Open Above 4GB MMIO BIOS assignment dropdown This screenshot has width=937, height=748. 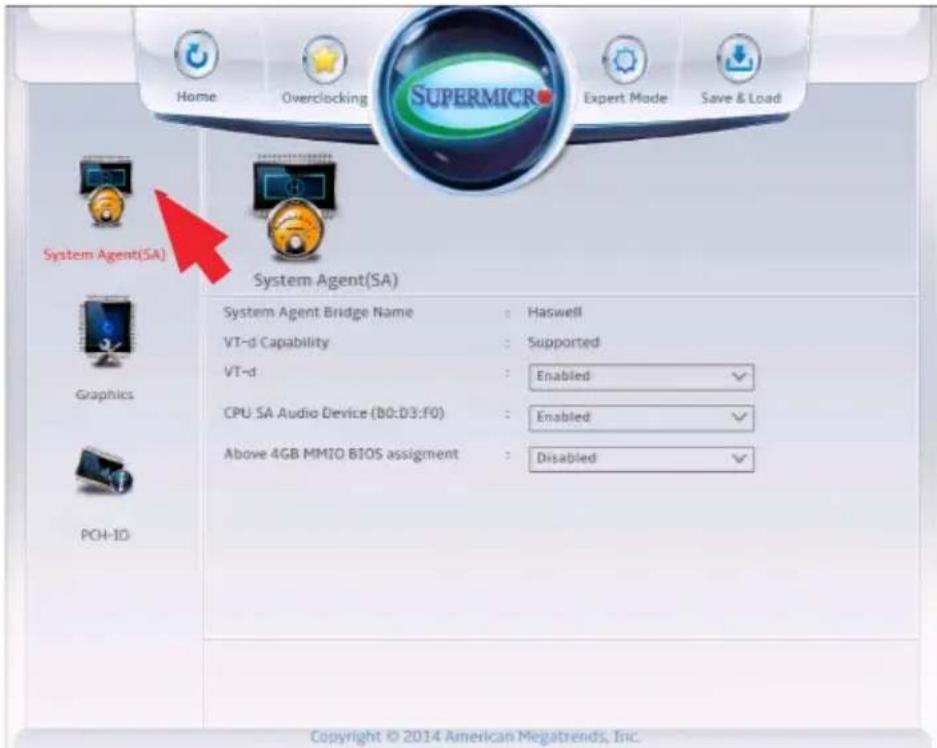[641, 459]
